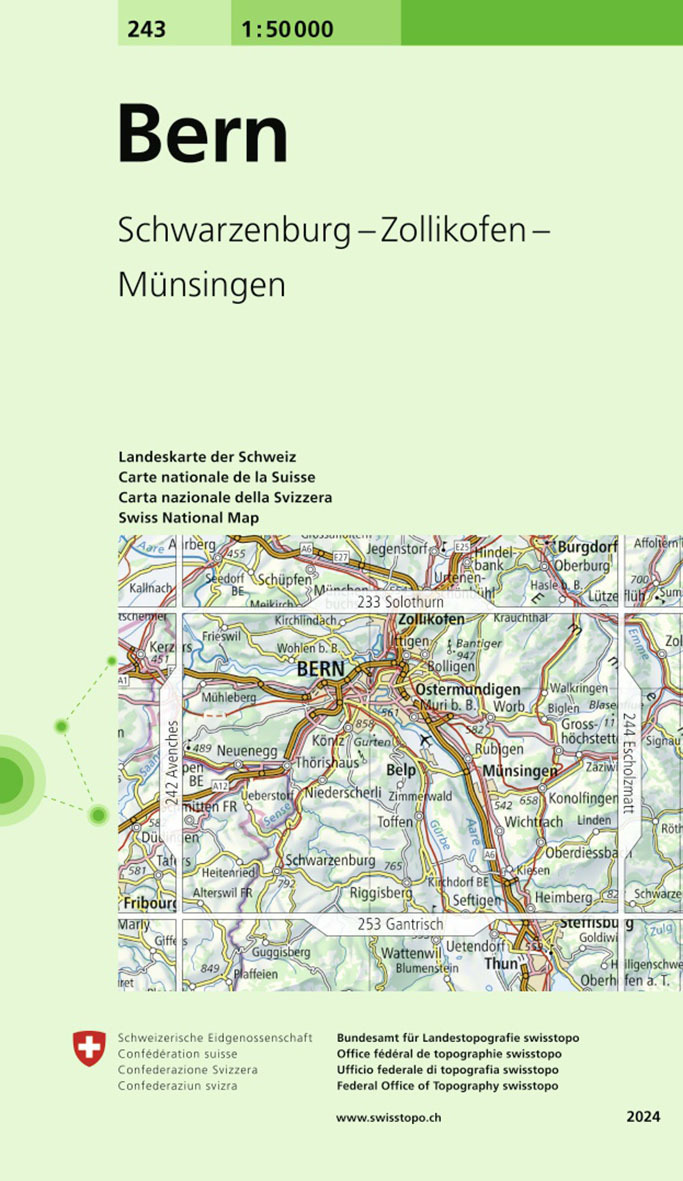Open the www.swisstopo.ch link
Screen dimensions: 683x1181
click(390, 1117)
